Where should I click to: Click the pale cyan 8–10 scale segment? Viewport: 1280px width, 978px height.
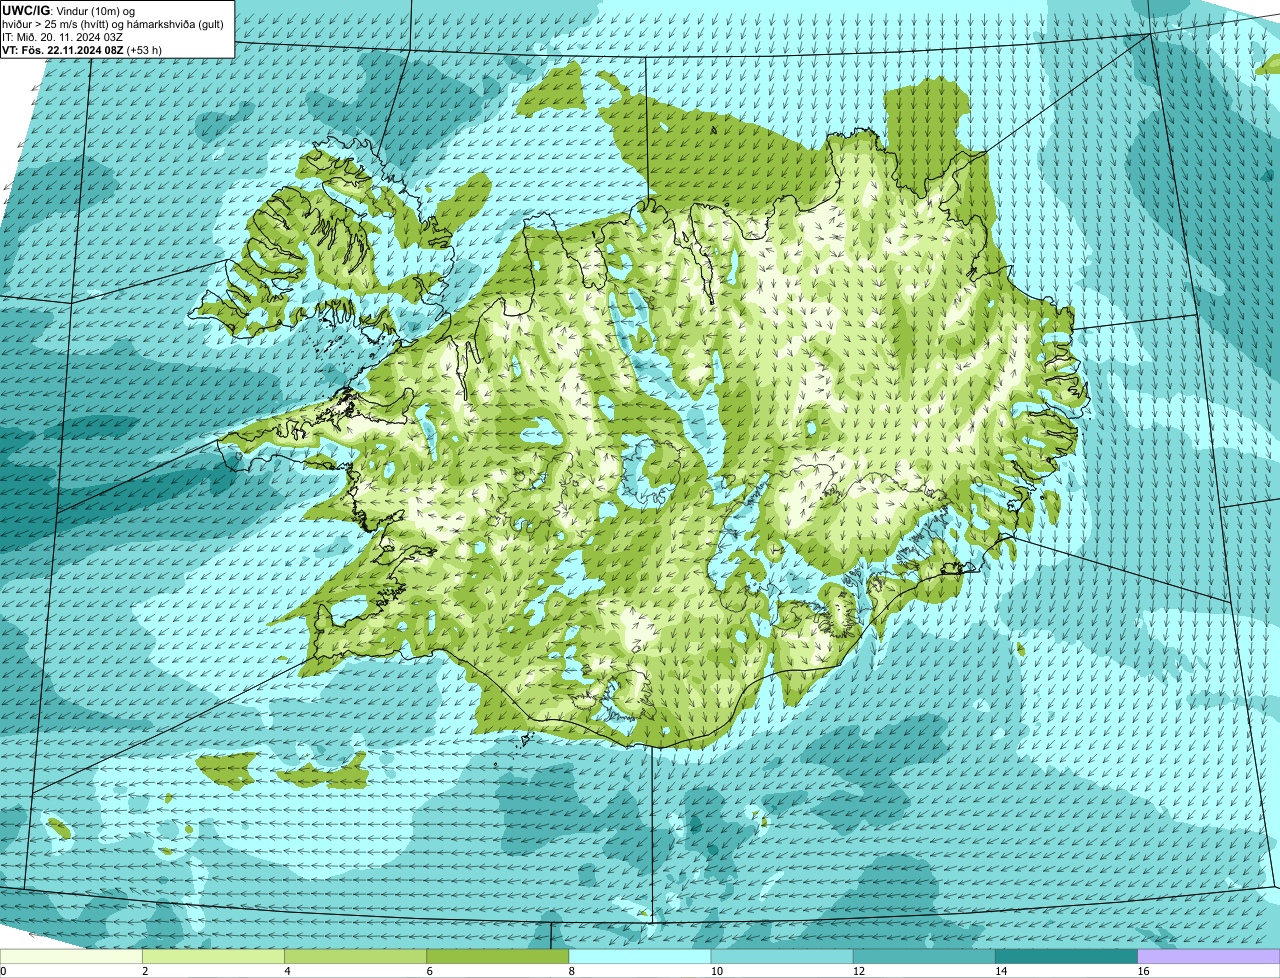tap(640, 957)
